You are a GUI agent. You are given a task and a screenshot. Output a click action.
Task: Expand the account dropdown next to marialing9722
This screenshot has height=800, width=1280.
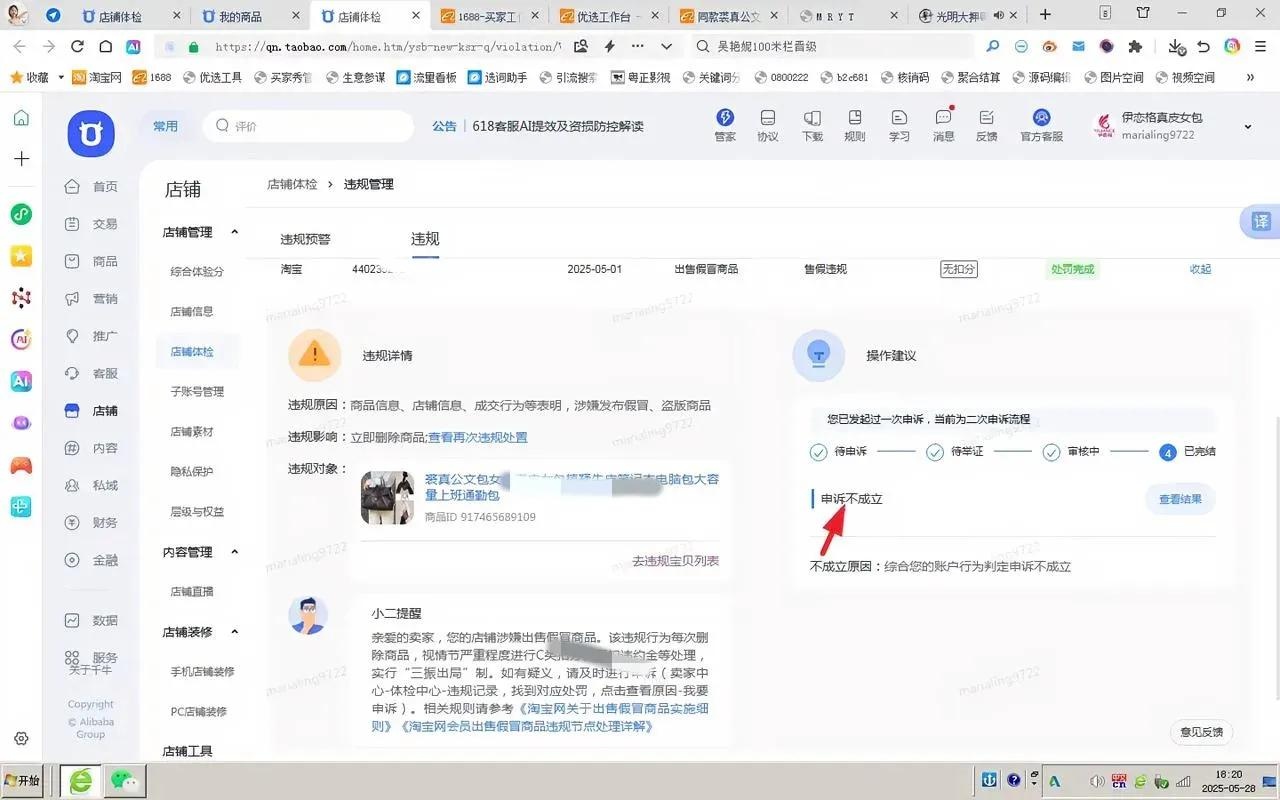[x=1247, y=127]
